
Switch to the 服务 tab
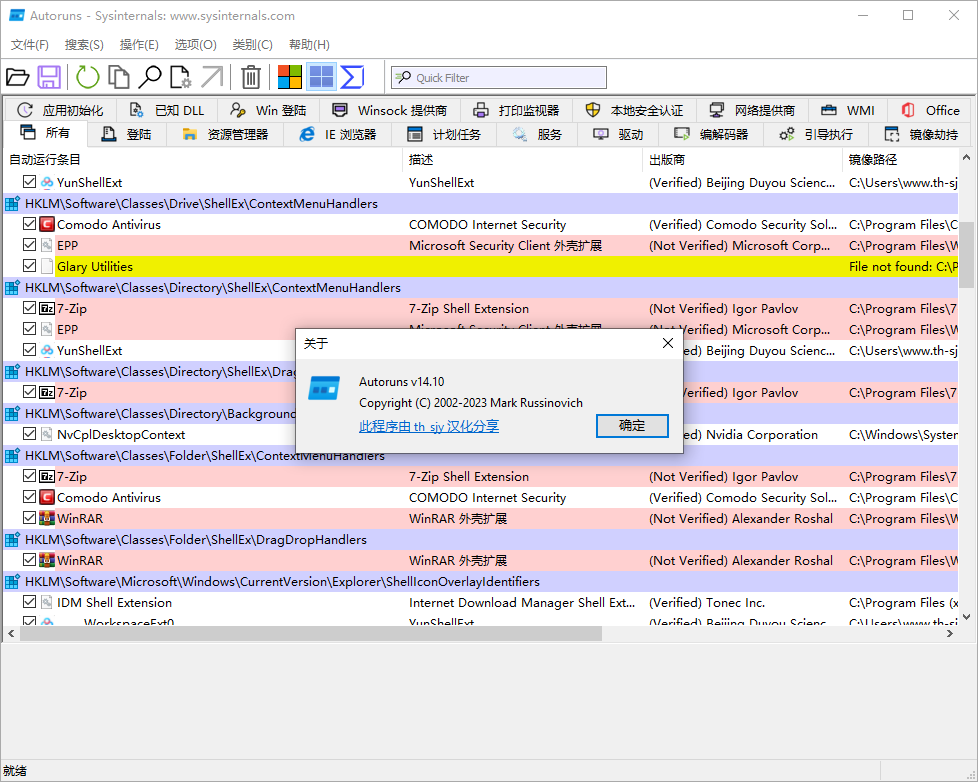(x=537, y=134)
